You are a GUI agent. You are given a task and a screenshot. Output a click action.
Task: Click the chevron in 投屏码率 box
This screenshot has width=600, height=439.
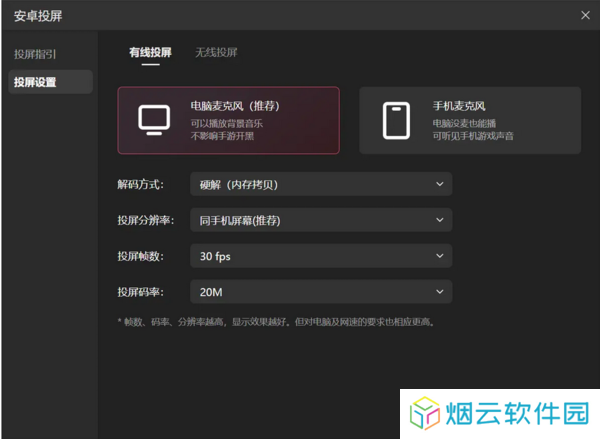coord(440,292)
